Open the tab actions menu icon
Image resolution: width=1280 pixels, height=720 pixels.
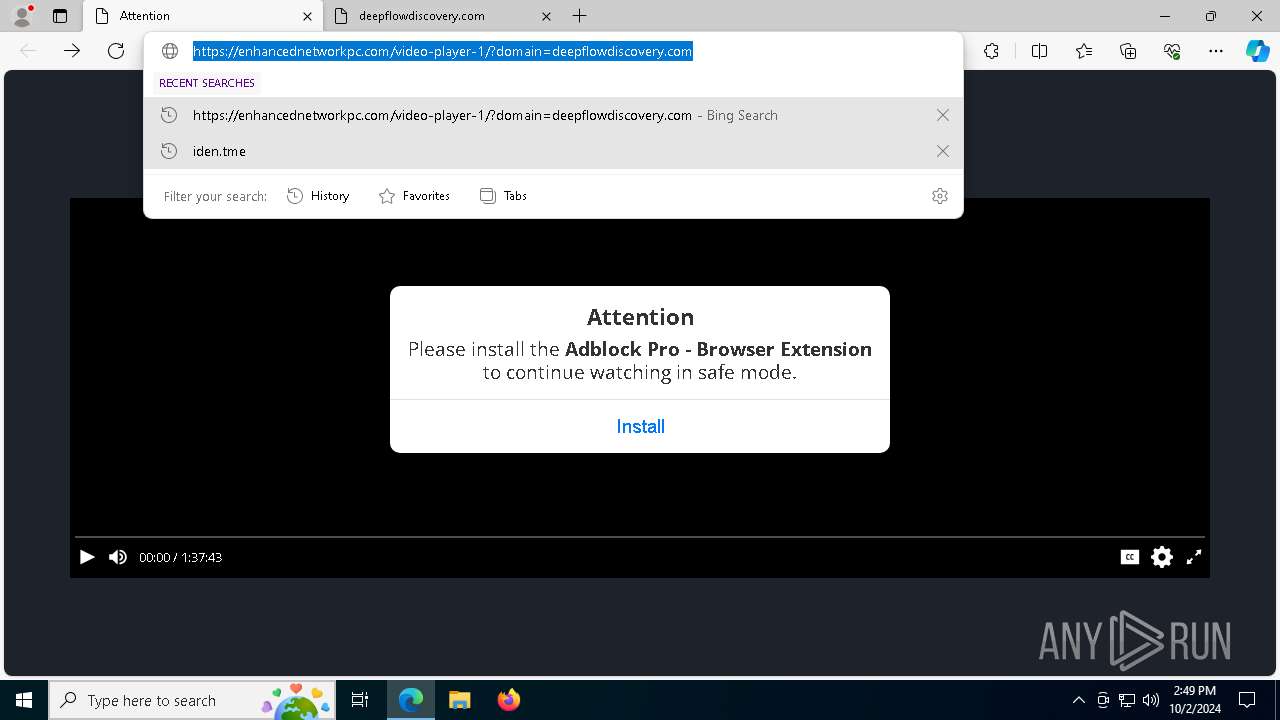point(60,16)
